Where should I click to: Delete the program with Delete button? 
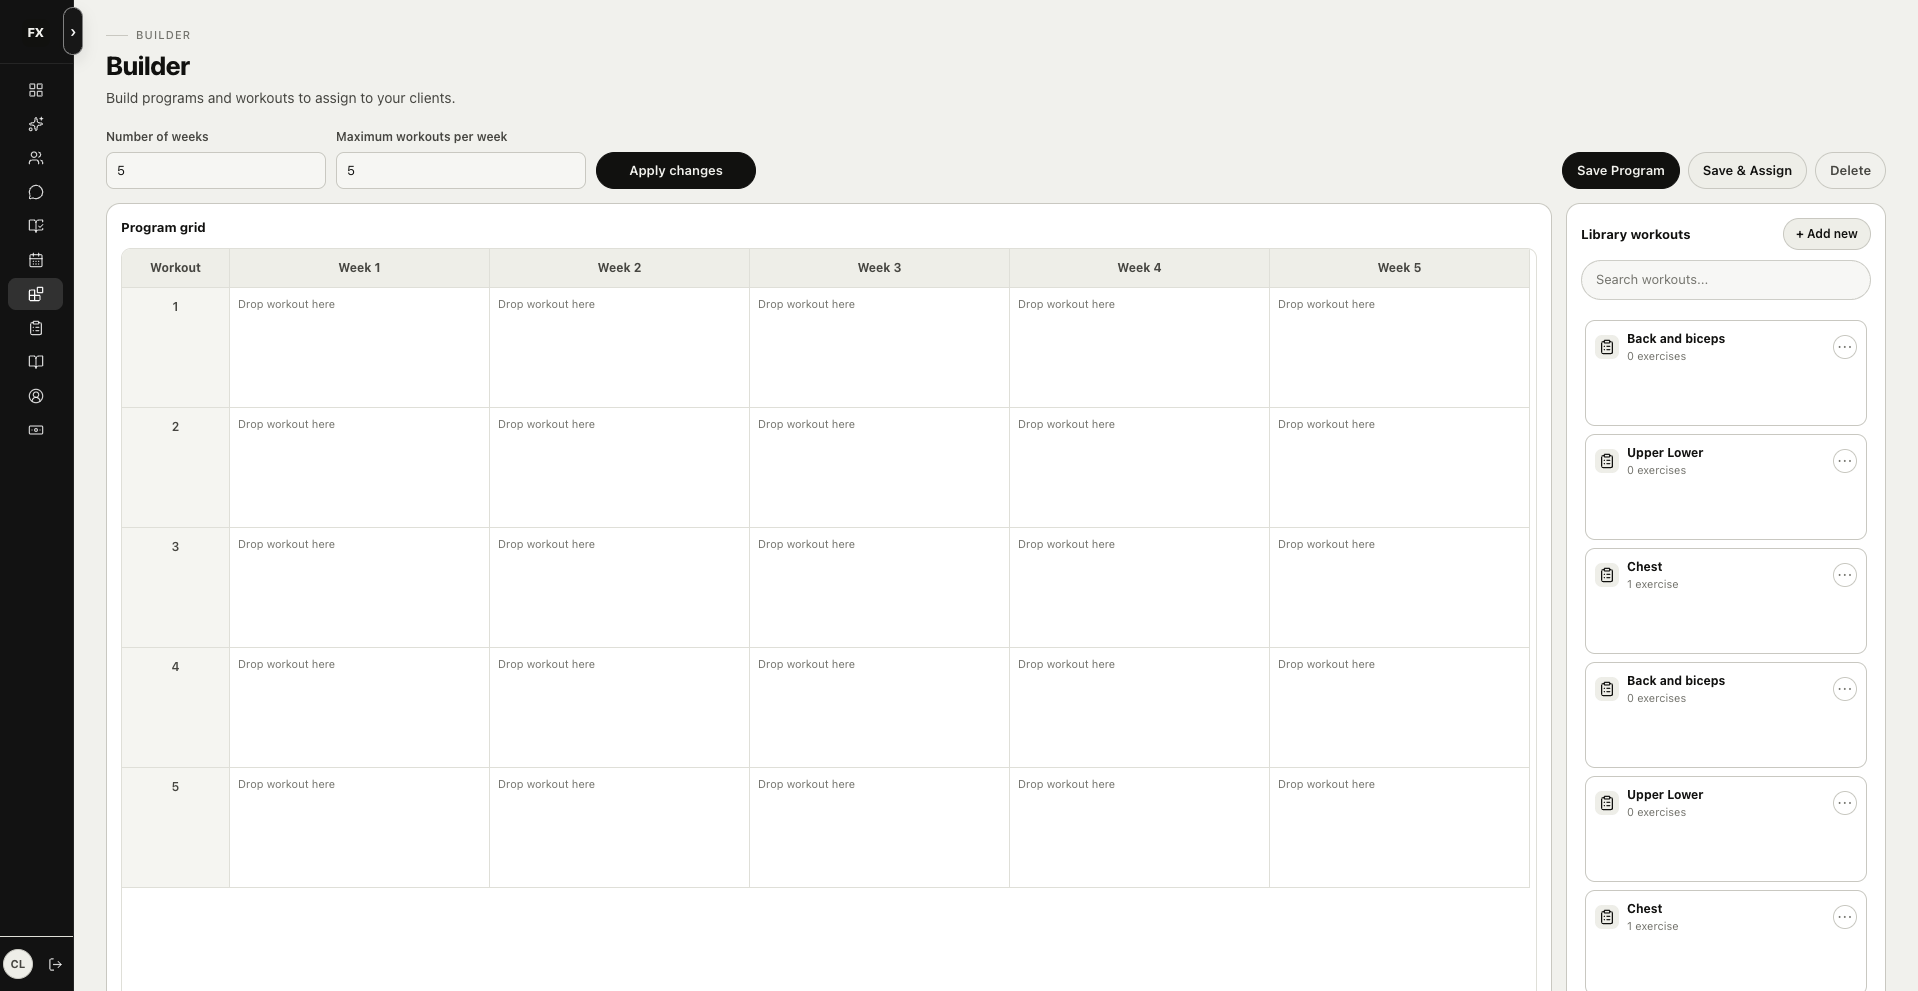[x=1850, y=170]
